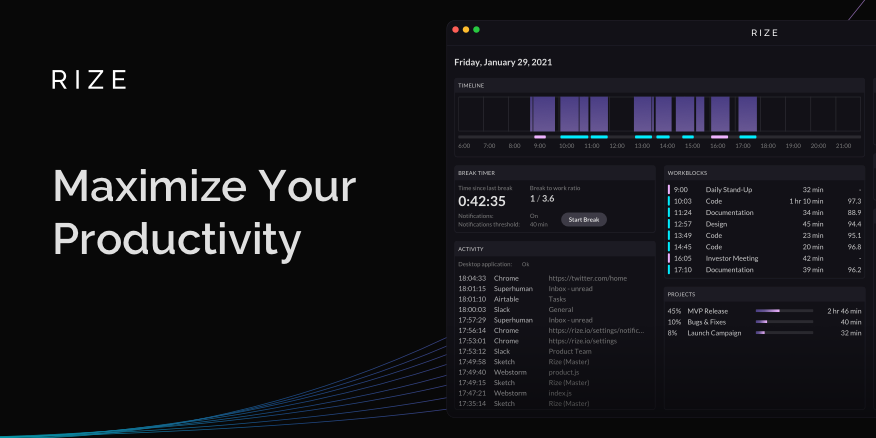Select the 11:24 Documentation workblock row

pos(764,212)
